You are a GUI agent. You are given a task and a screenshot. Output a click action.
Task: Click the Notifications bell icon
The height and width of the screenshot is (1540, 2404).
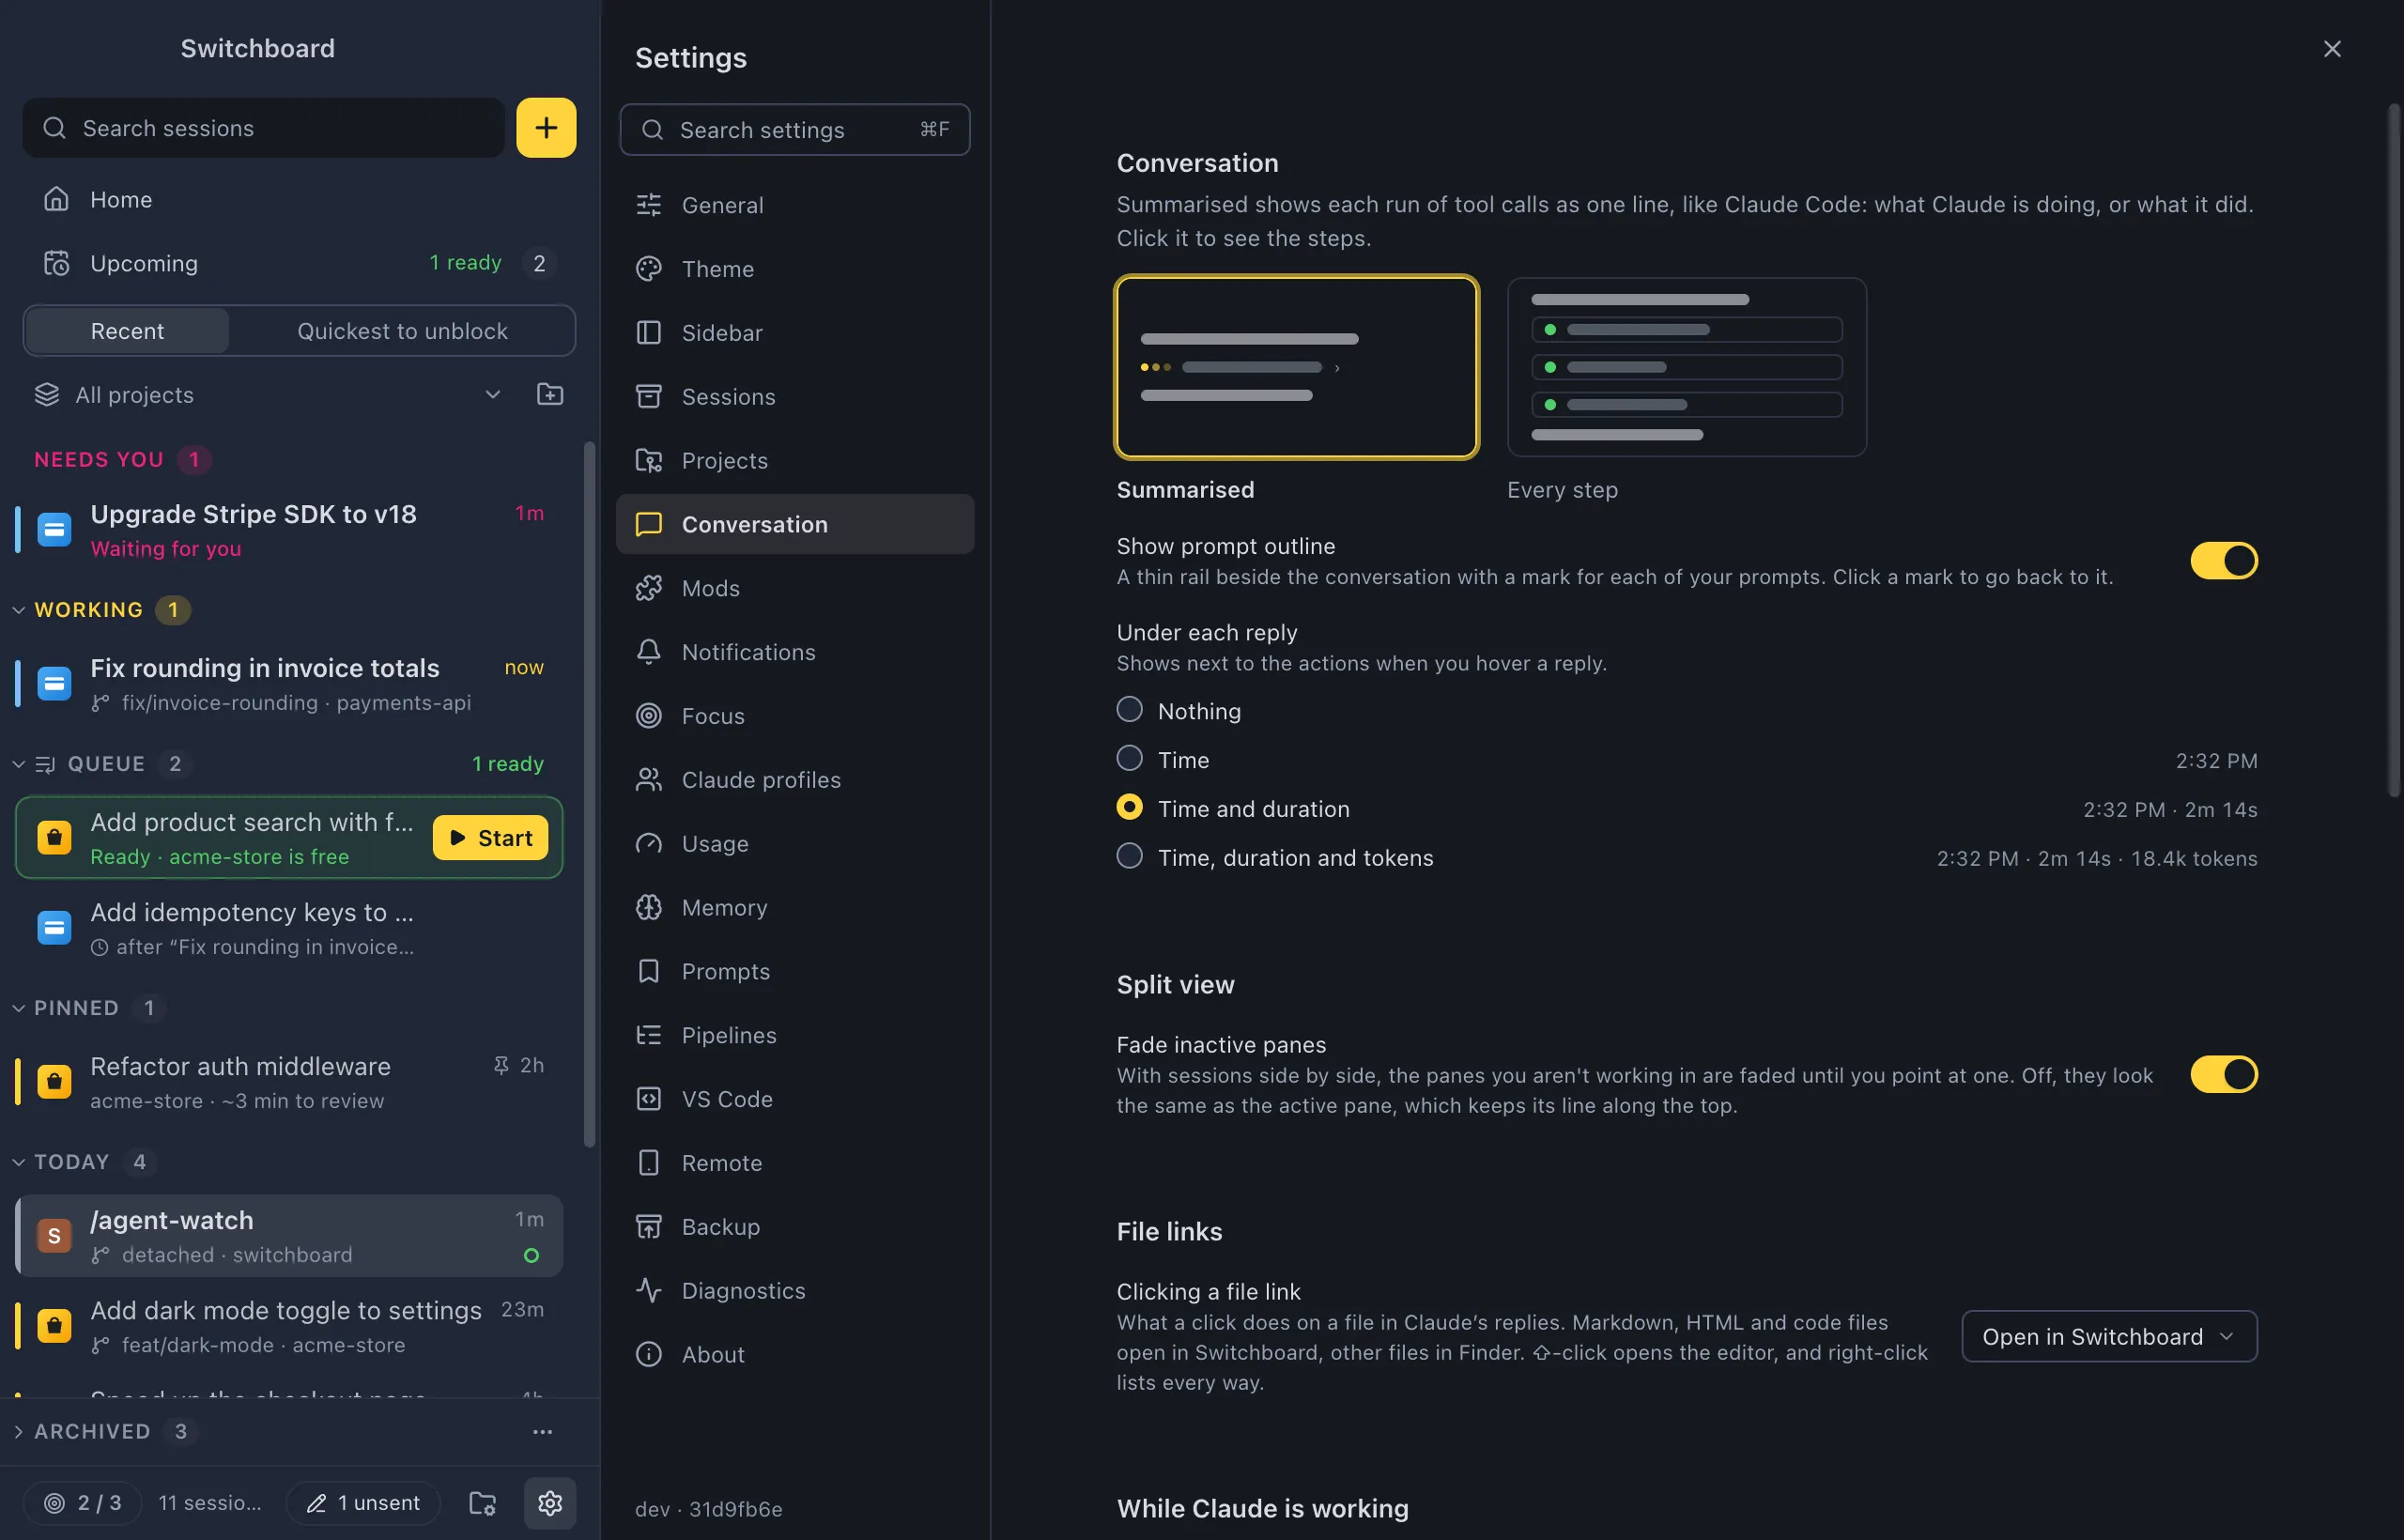coord(649,652)
